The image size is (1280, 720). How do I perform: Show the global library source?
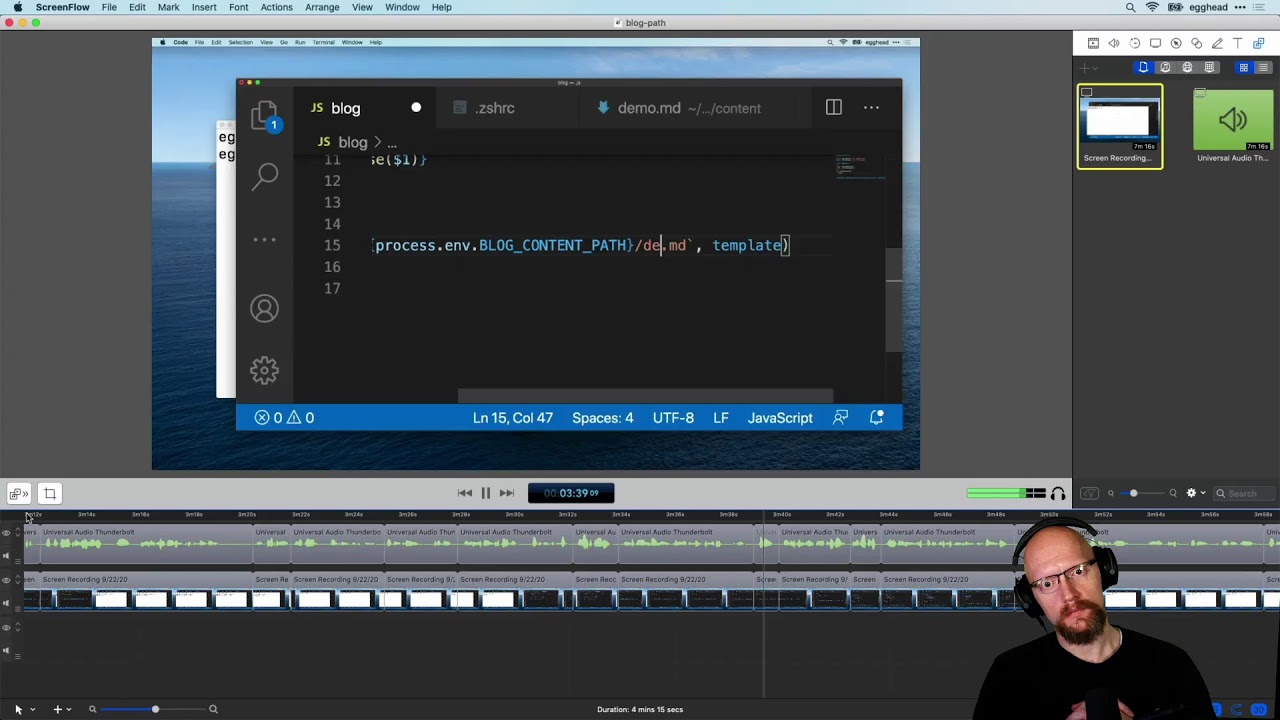1187,67
